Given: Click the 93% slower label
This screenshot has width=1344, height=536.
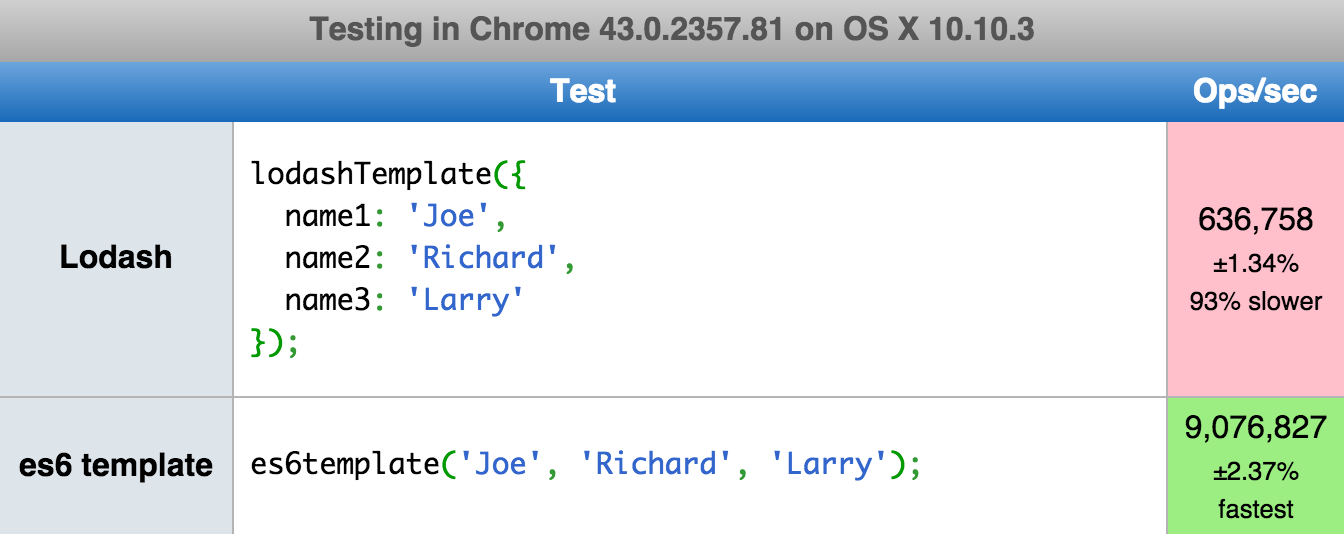Looking at the screenshot, I should tap(1255, 301).
